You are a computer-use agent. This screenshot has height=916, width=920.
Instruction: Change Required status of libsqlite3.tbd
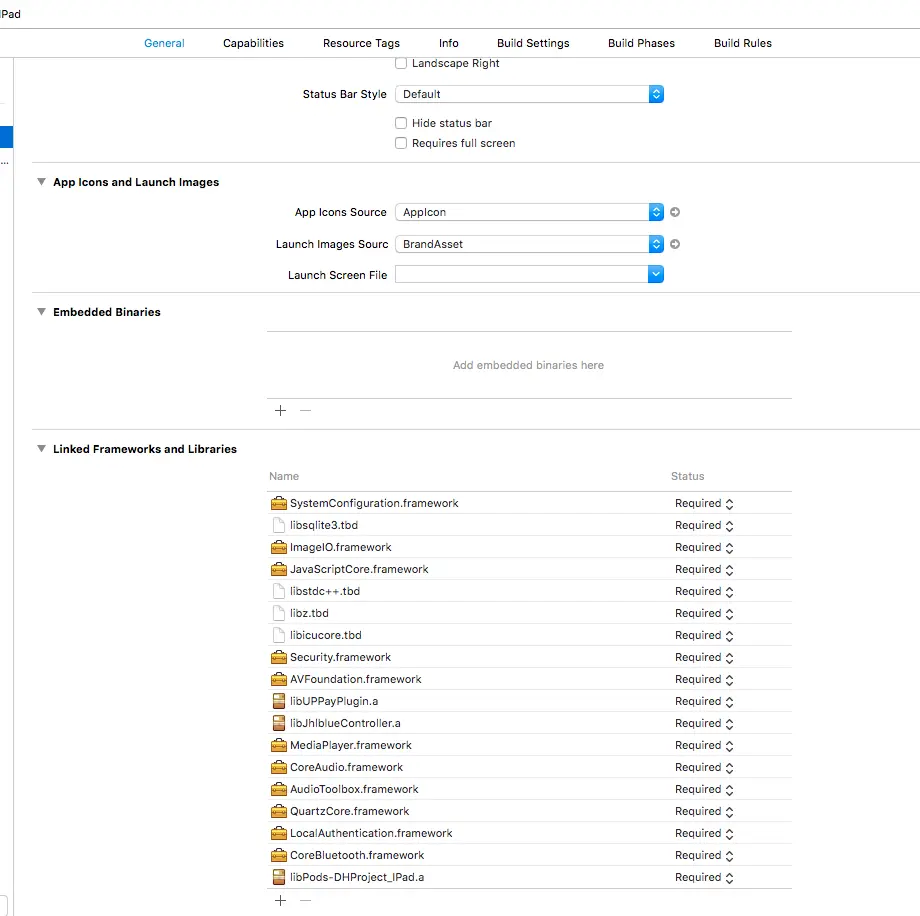[x=704, y=525]
